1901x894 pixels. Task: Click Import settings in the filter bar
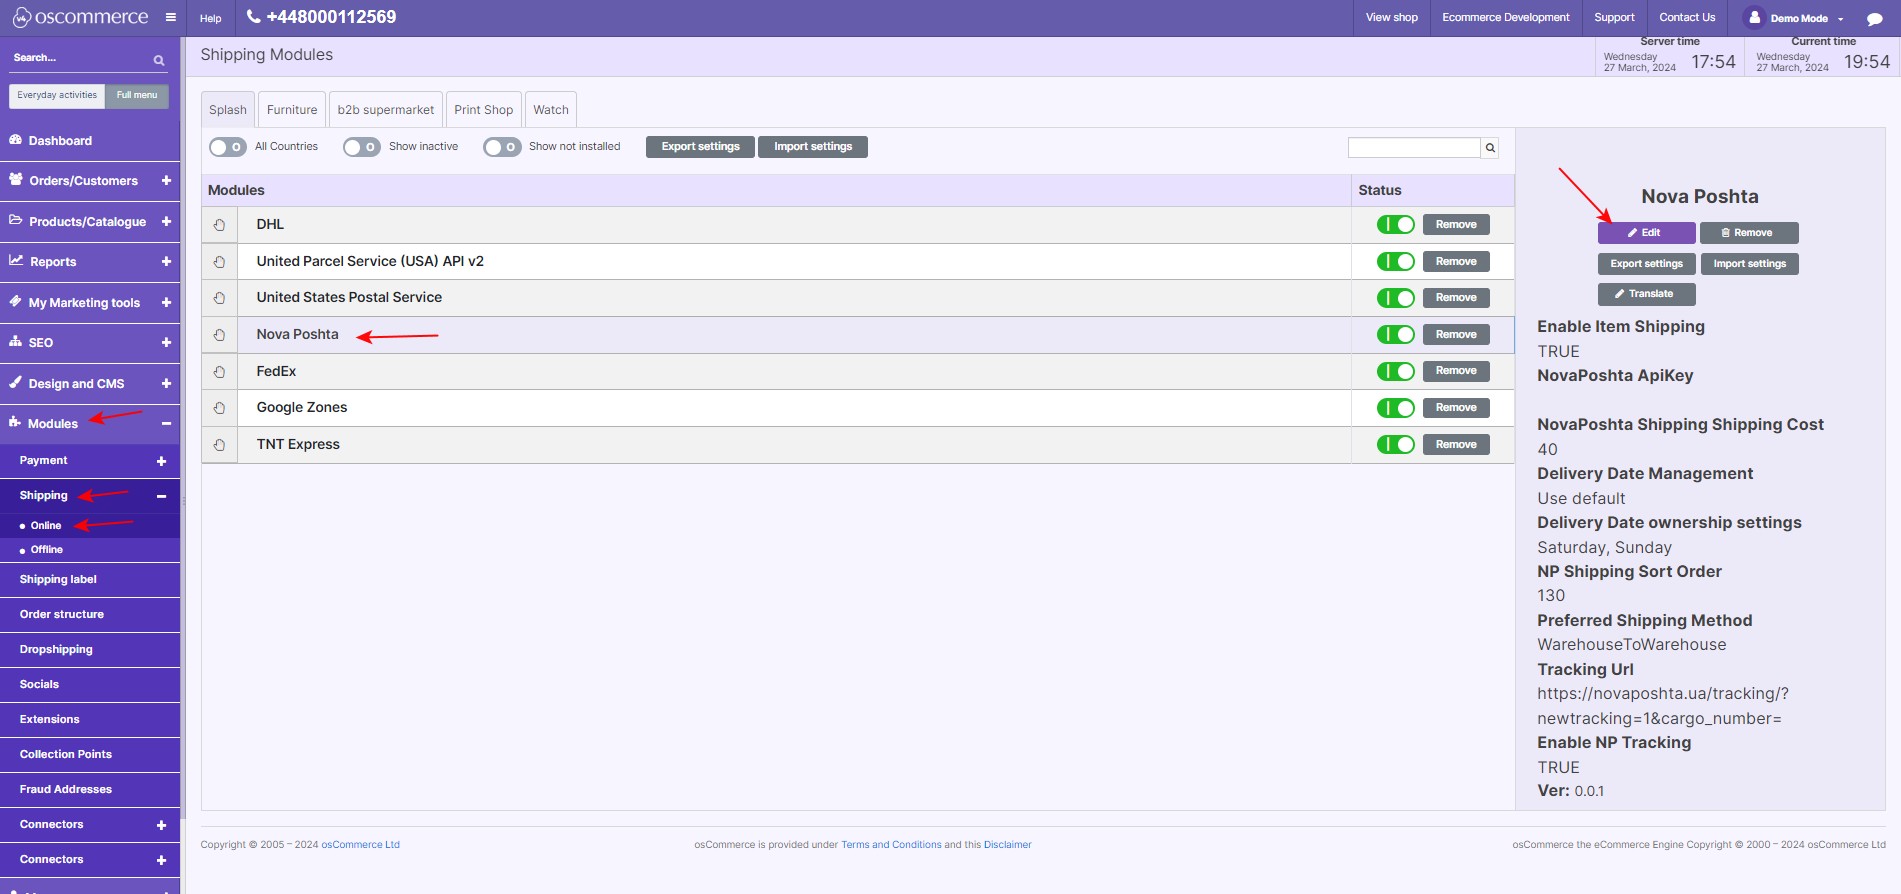(813, 147)
